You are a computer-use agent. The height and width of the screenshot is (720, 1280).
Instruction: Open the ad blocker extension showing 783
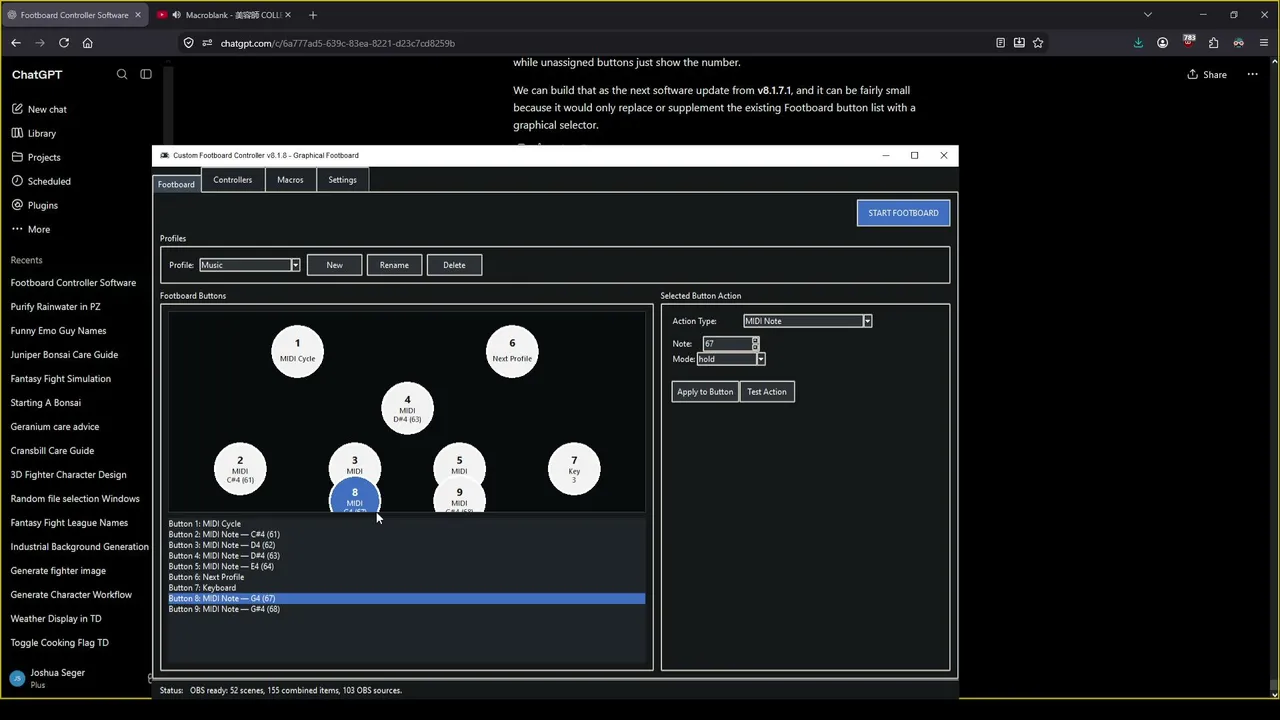(1188, 42)
